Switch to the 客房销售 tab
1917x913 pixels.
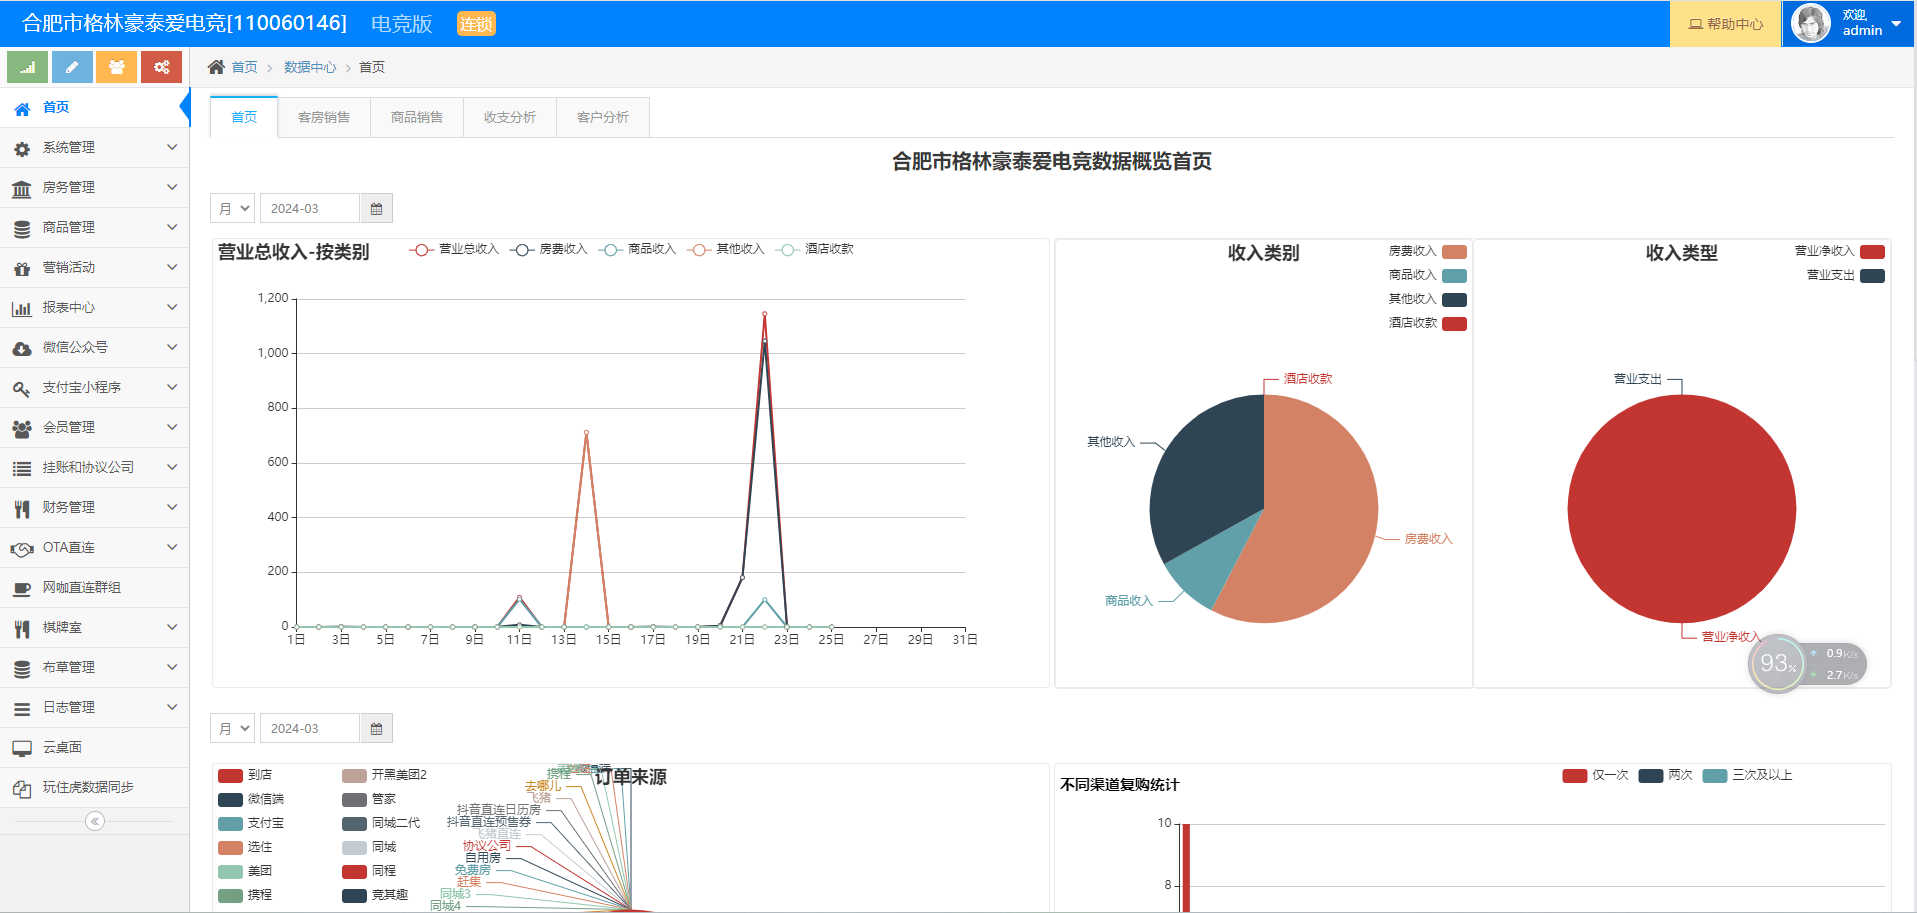click(x=324, y=117)
